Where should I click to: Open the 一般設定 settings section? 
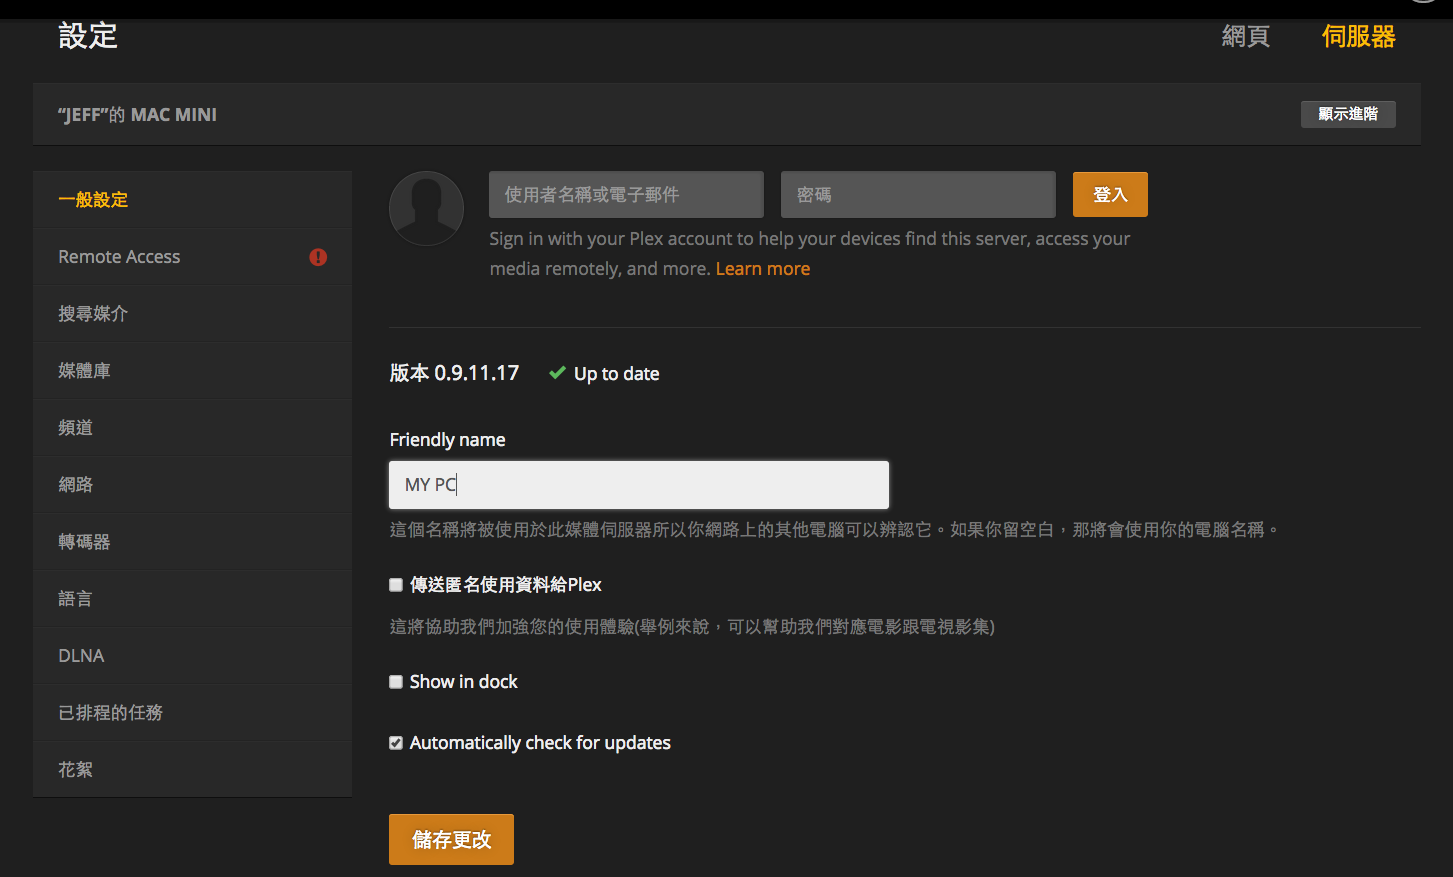point(192,199)
